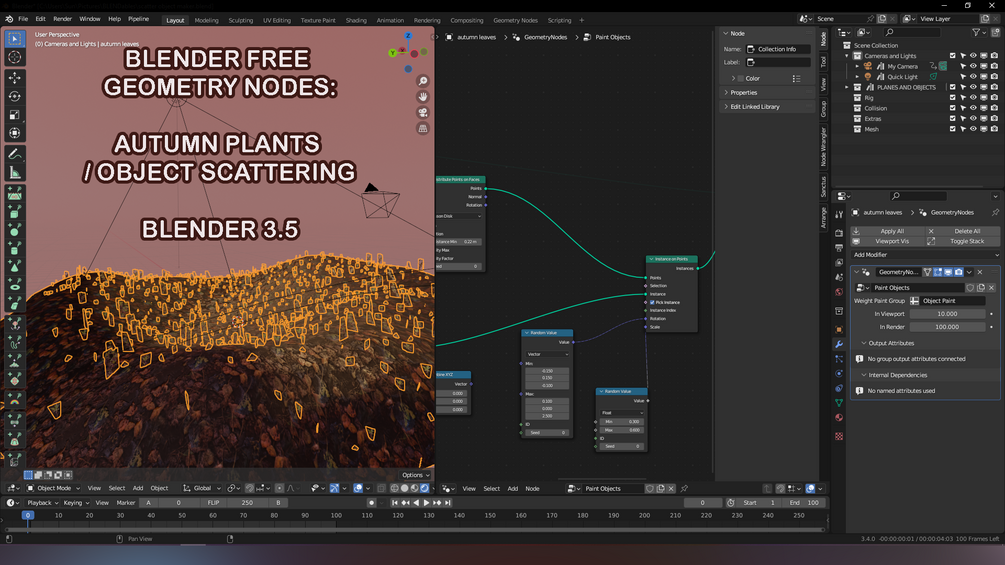Image resolution: width=1005 pixels, height=565 pixels.
Task: Open the Pipeline menu
Action: pos(138,19)
